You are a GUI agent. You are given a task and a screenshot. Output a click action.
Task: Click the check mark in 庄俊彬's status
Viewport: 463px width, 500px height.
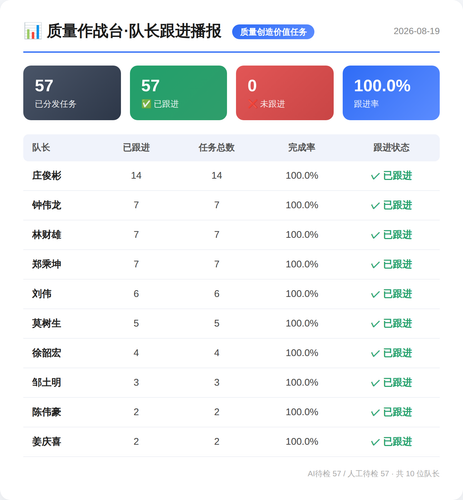tap(375, 176)
